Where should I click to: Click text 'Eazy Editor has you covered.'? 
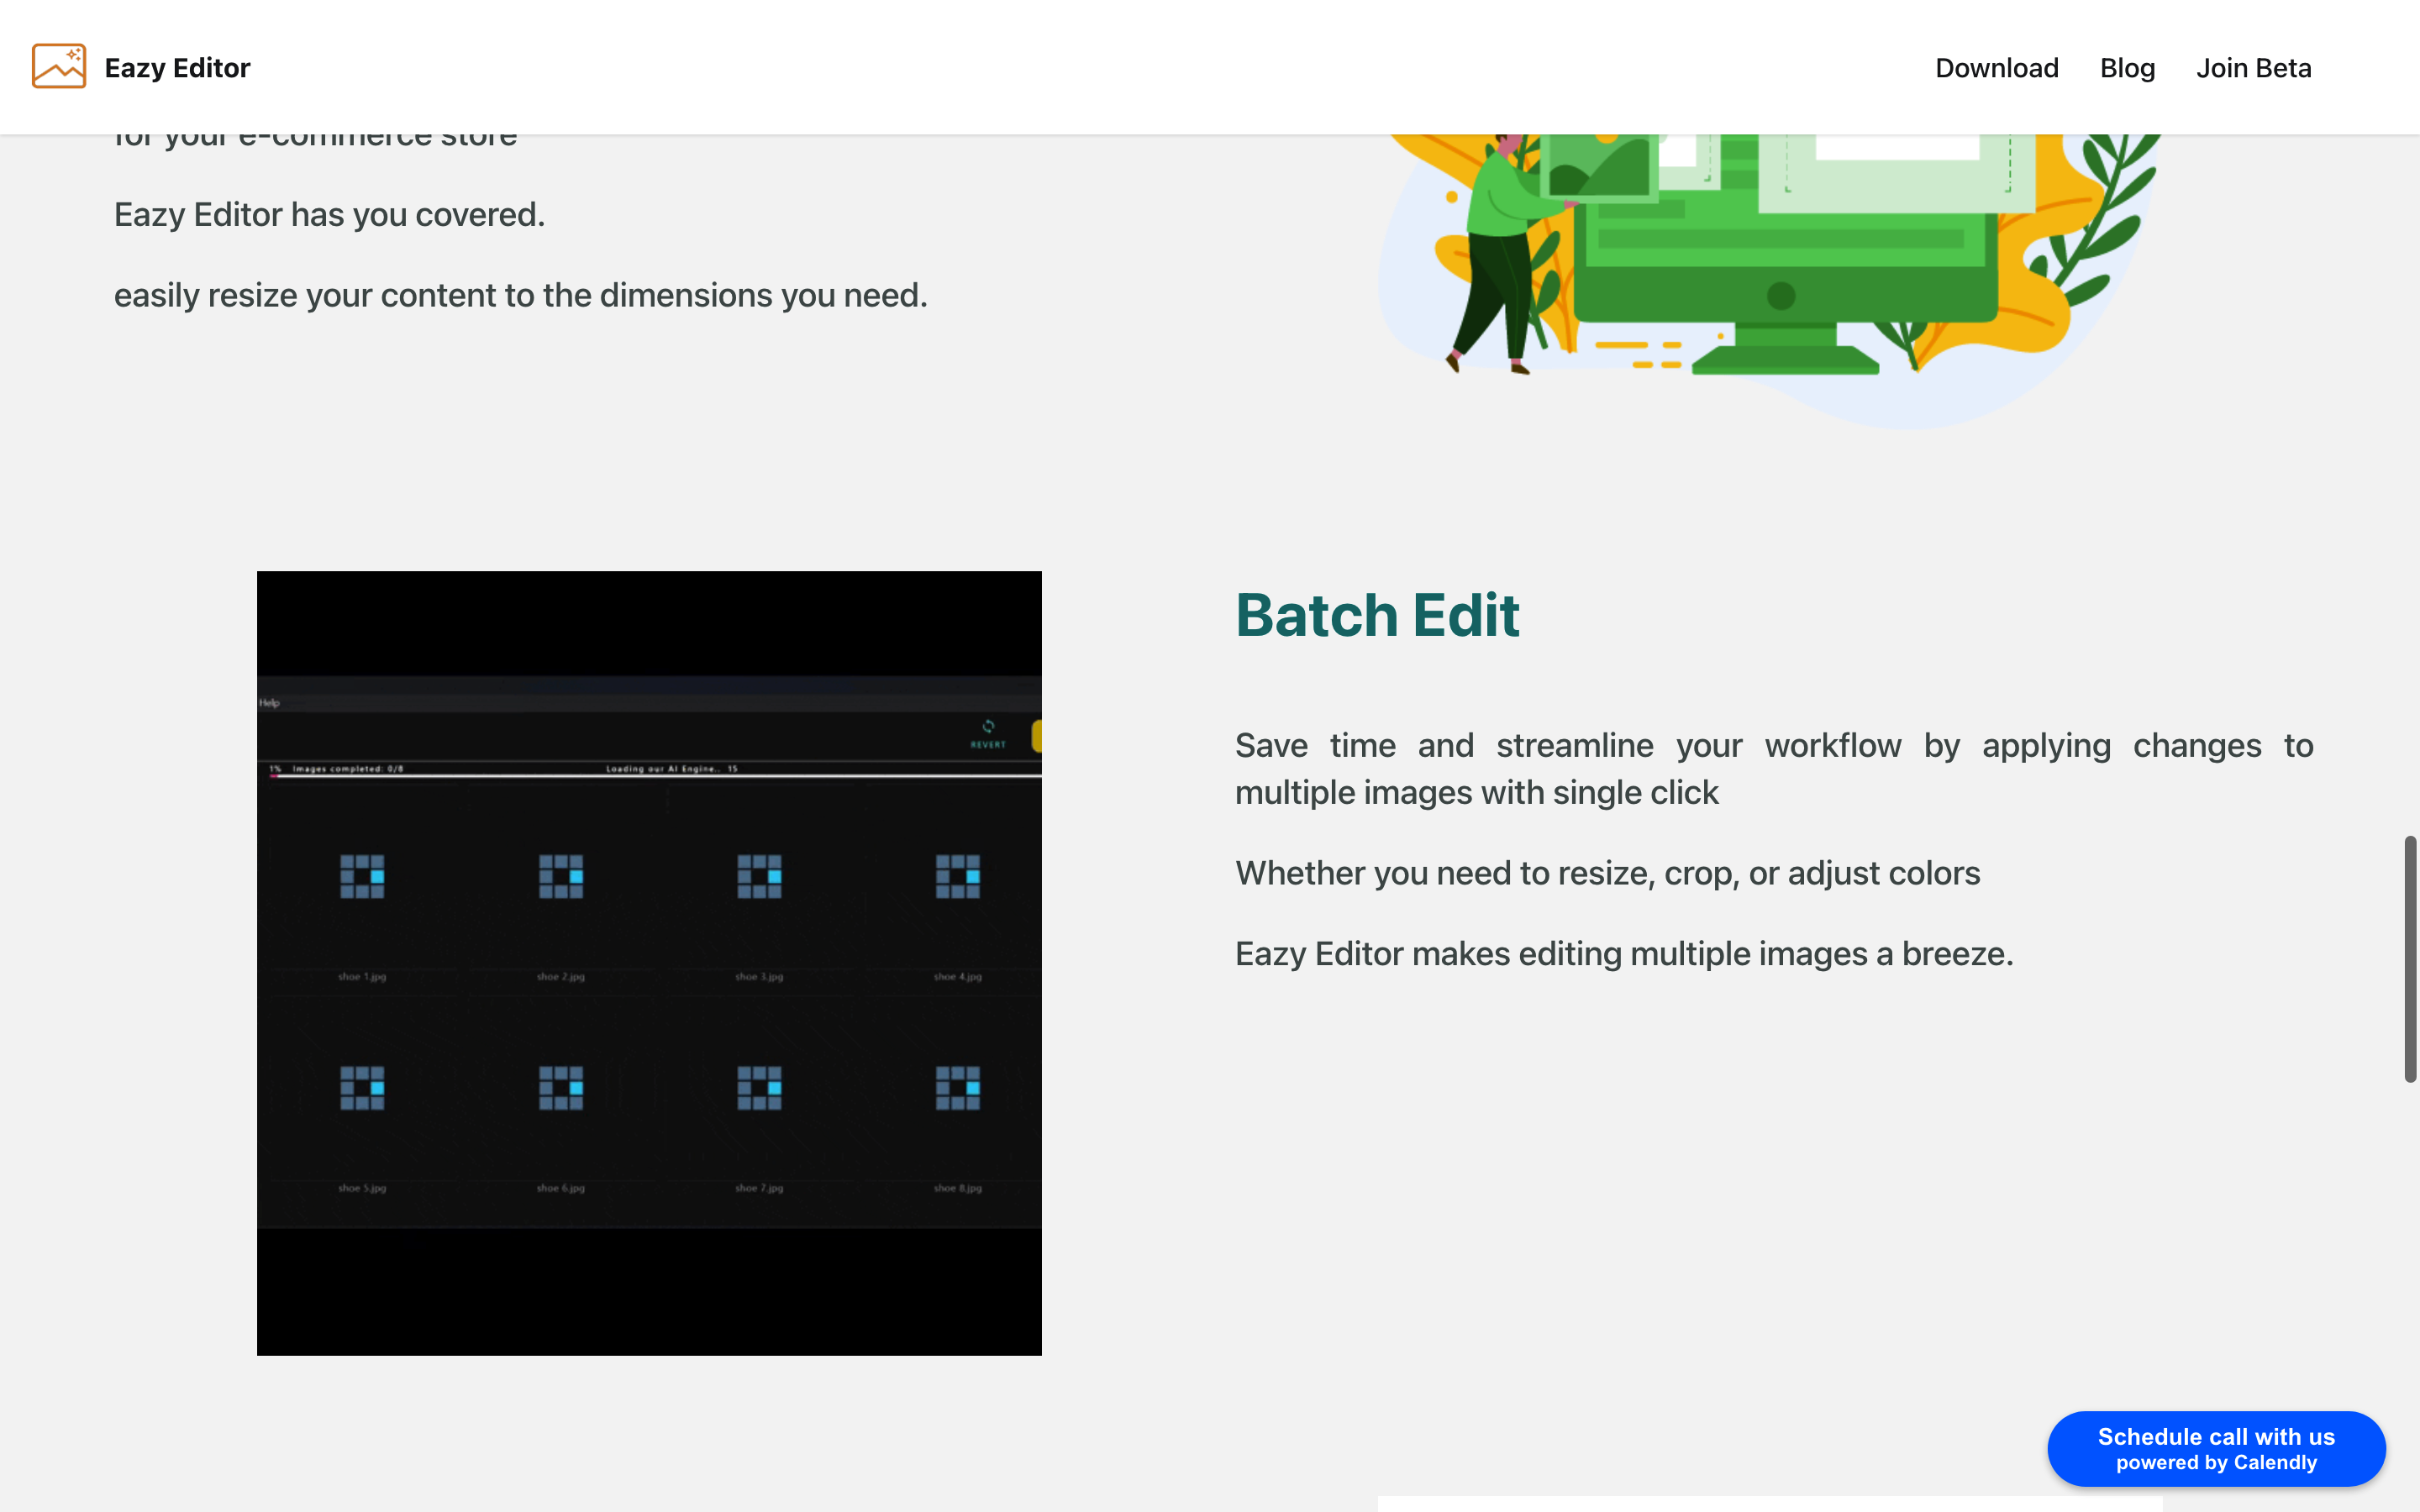click(329, 215)
